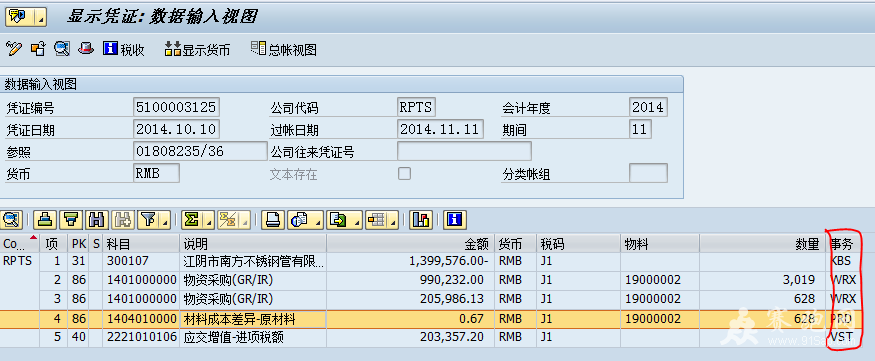Viewport: 875px width, 361px height.
Task: Click the set filter funnel icon
Action: click(x=147, y=220)
